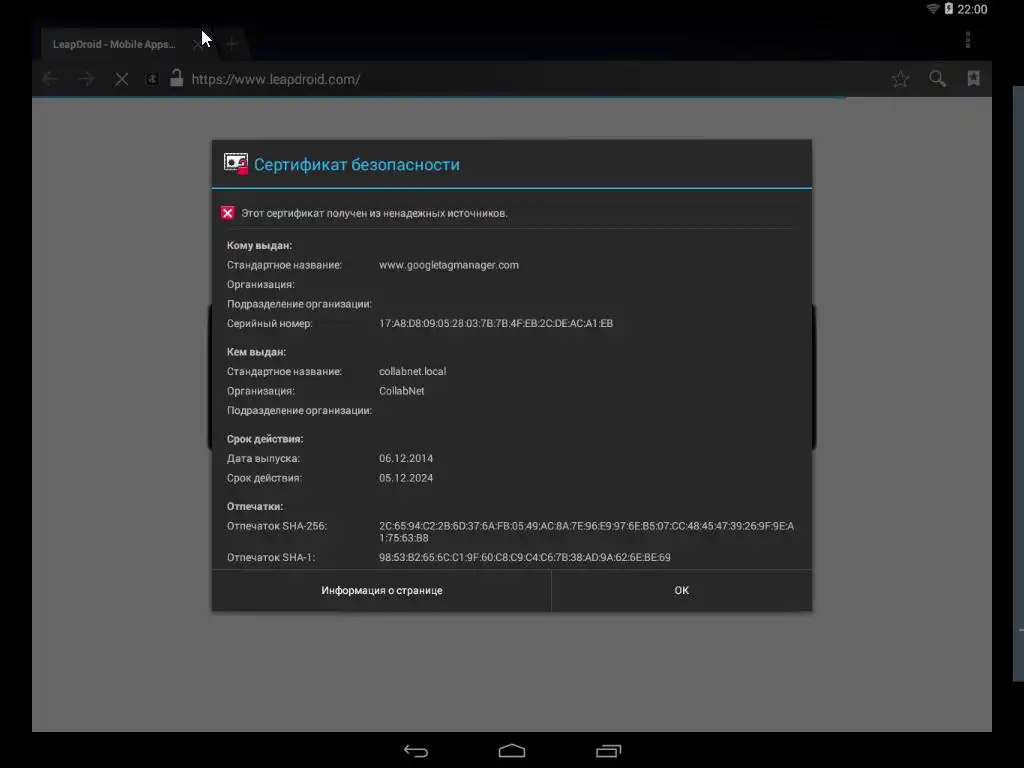Image resolution: width=1024 pixels, height=768 pixels.
Task: Click the padlock icon in address bar
Action: [x=176, y=78]
